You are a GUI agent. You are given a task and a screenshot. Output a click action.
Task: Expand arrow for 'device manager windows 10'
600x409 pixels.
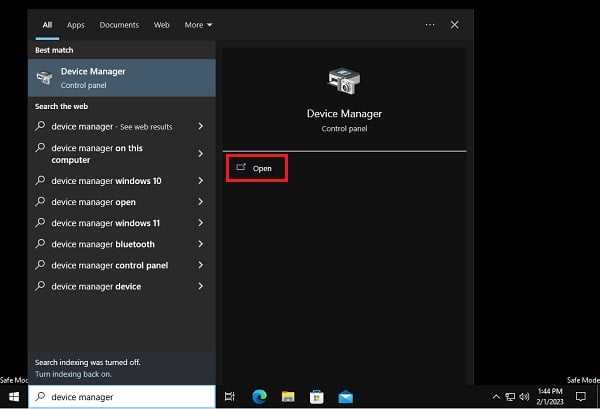201,181
